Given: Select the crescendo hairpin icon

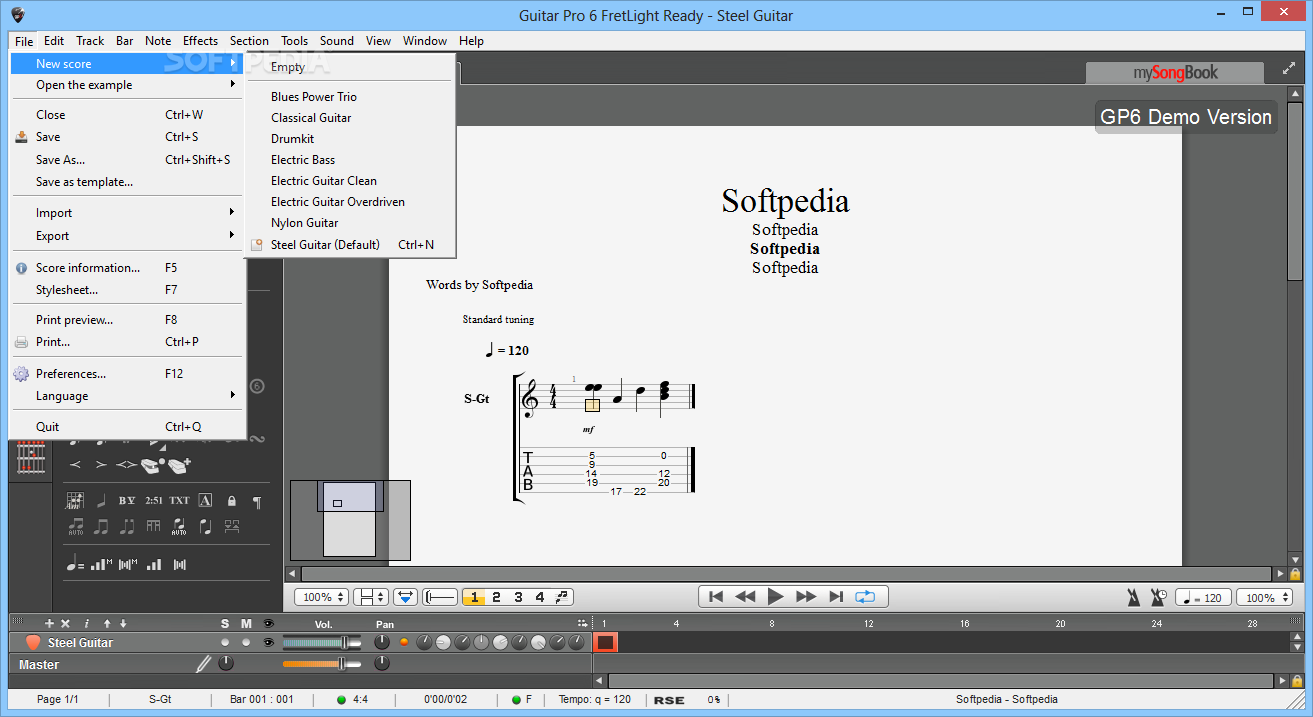Looking at the screenshot, I should [x=74, y=465].
